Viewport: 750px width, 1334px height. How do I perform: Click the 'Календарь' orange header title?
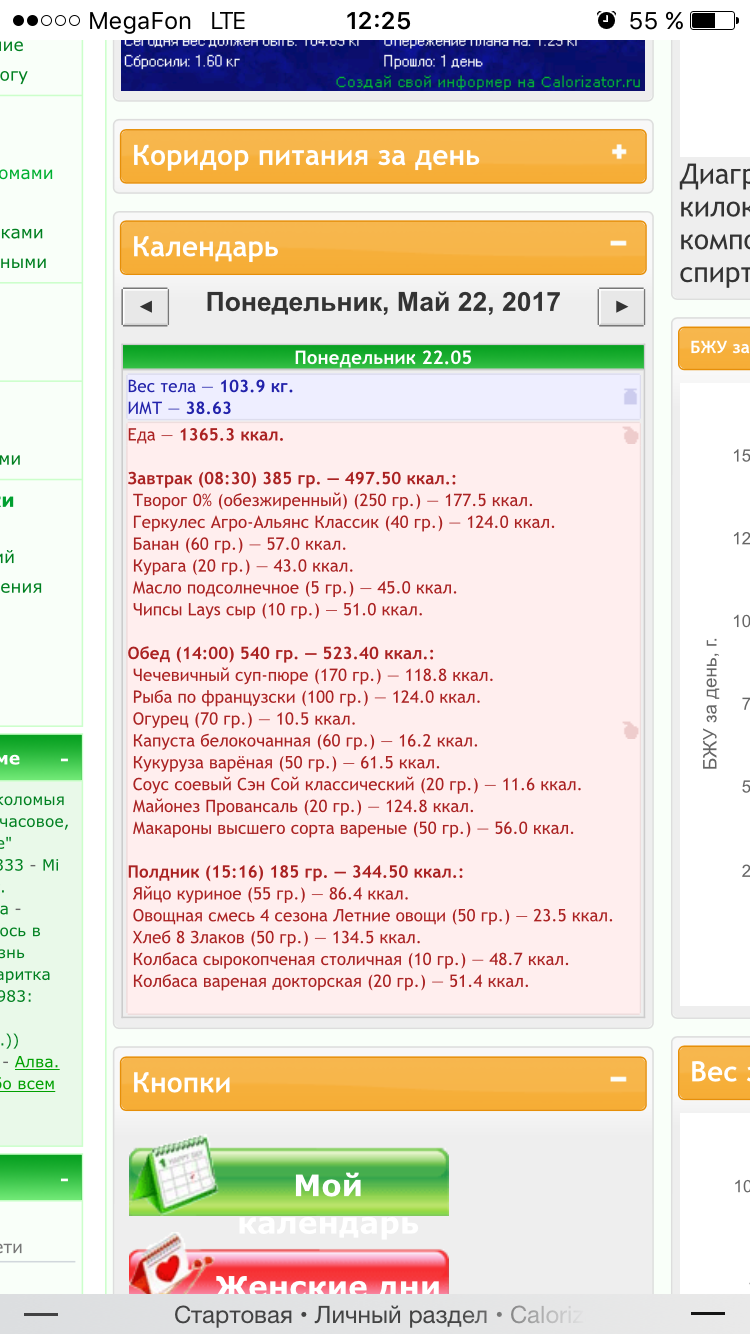[205, 247]
